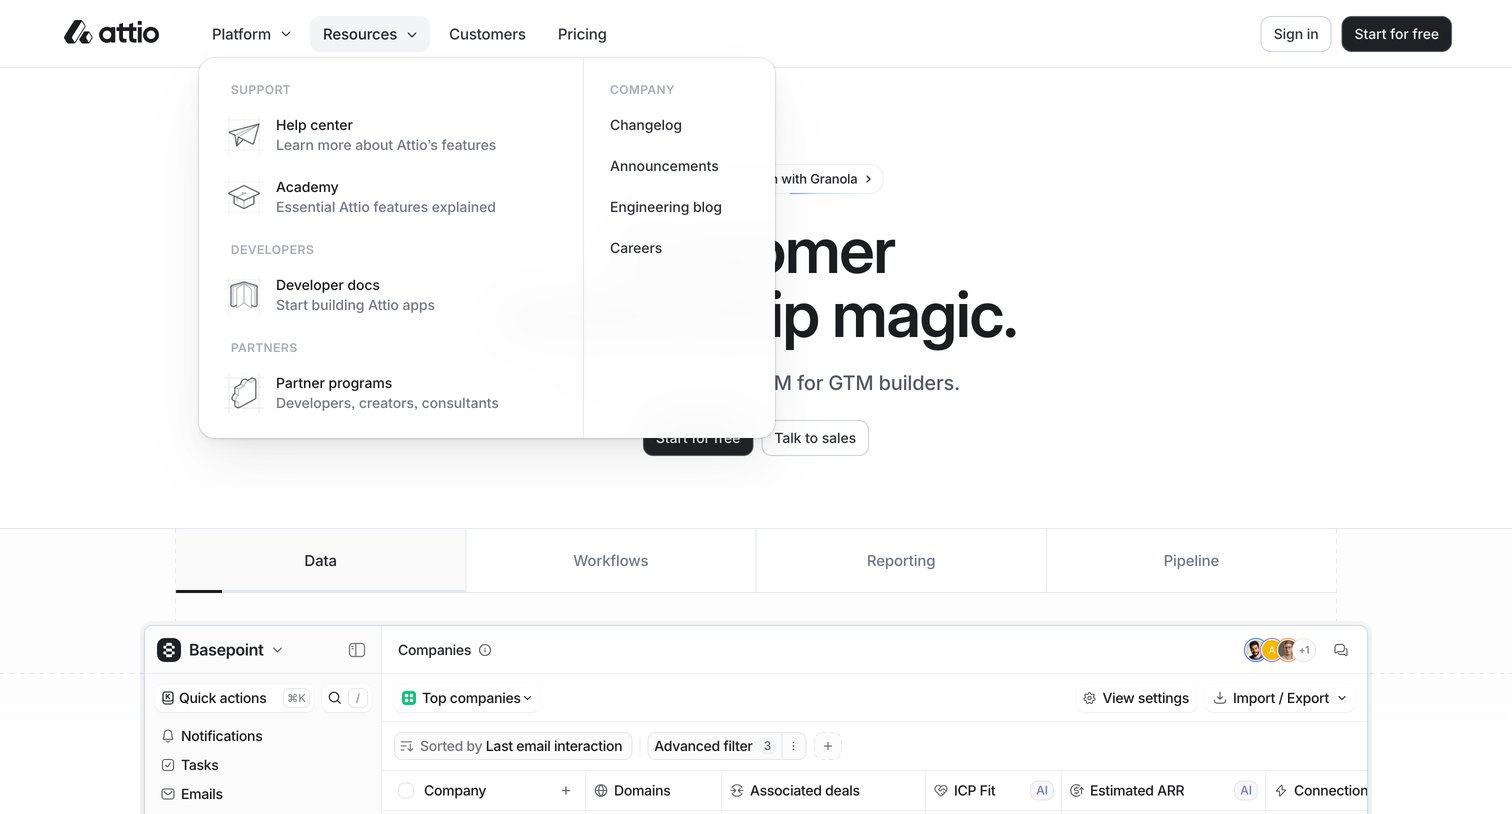Screen dimensions: 1512x814
Task: Click the Academy graduation cap icon
Action: tap(244, 197)
